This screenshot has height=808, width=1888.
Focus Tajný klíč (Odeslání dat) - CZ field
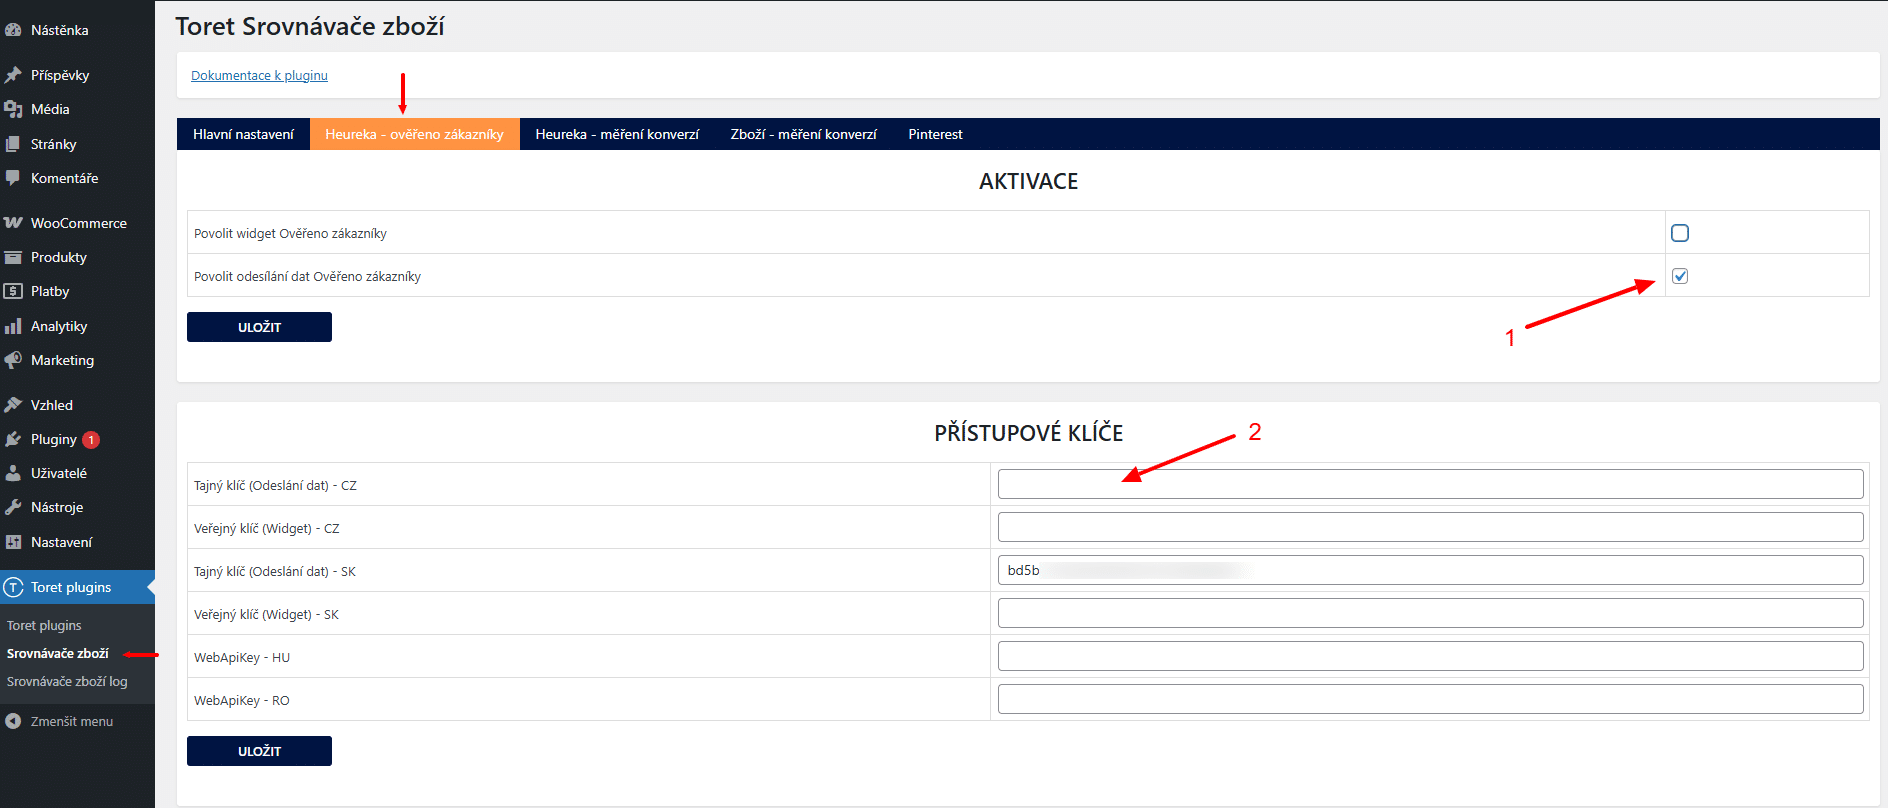click(x=1430, y=484)
